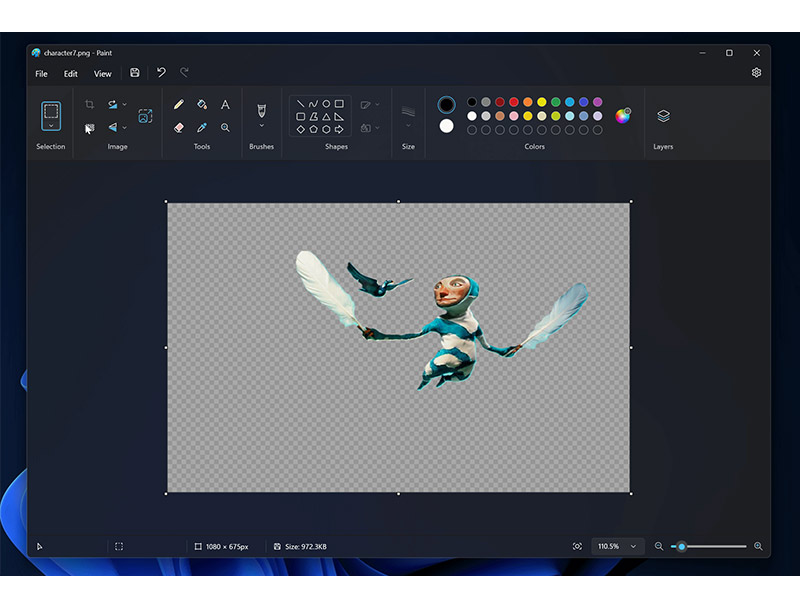Image resolution: width=800 pixels, height=600 pixels.
Task: Click the zoom out magnifier
Action: point(659,546)
